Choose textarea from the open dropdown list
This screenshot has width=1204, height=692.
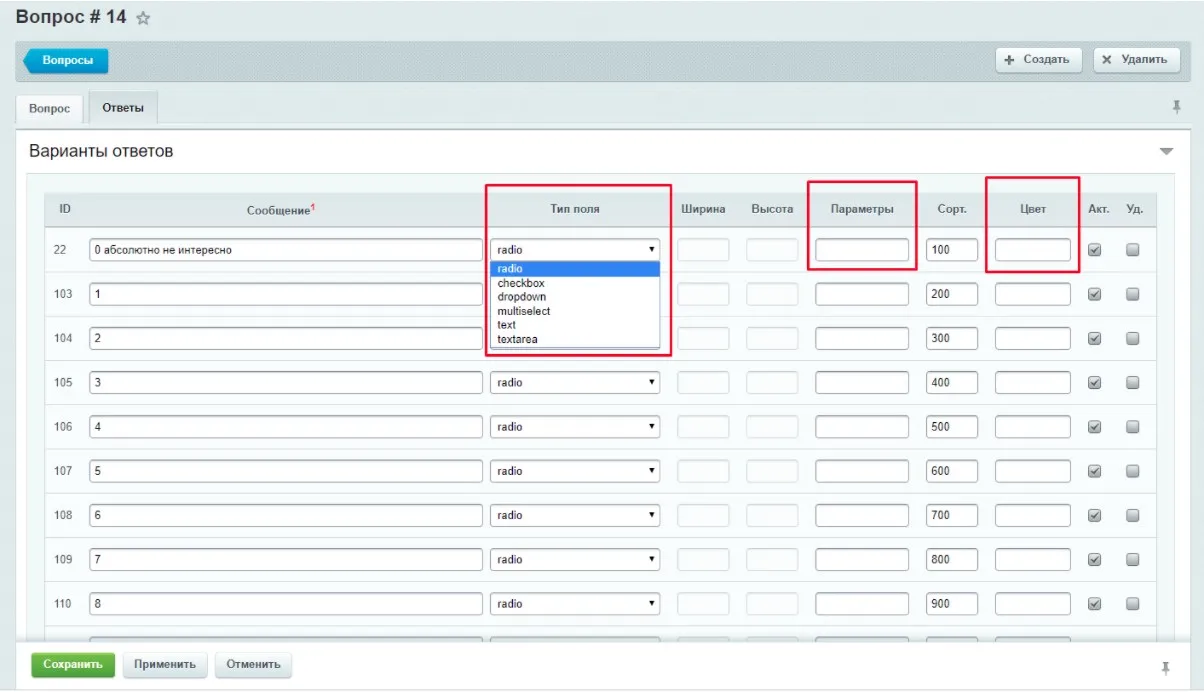tap(517, 339)
